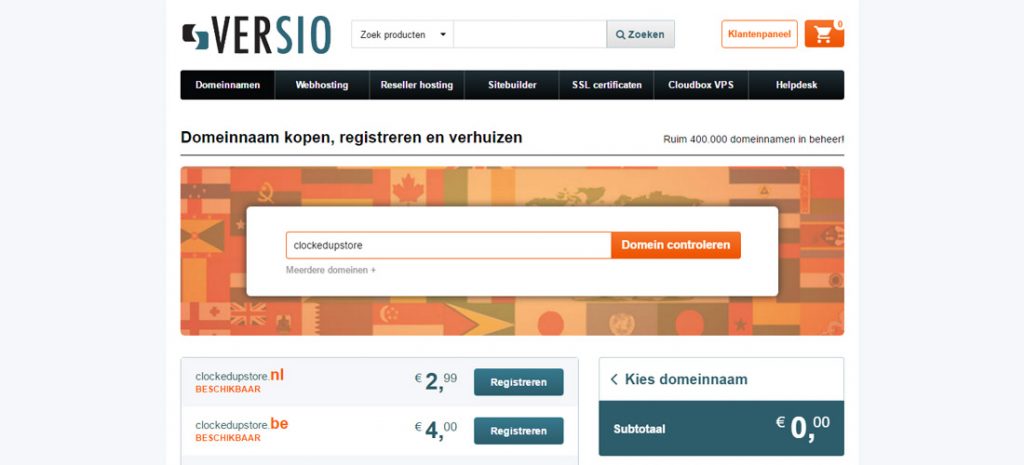Register the clockedupstore.nl domain
Image resolution: width=1024 pixels, height=465 pixels.
pyautogui.click(x=518, y=382)
